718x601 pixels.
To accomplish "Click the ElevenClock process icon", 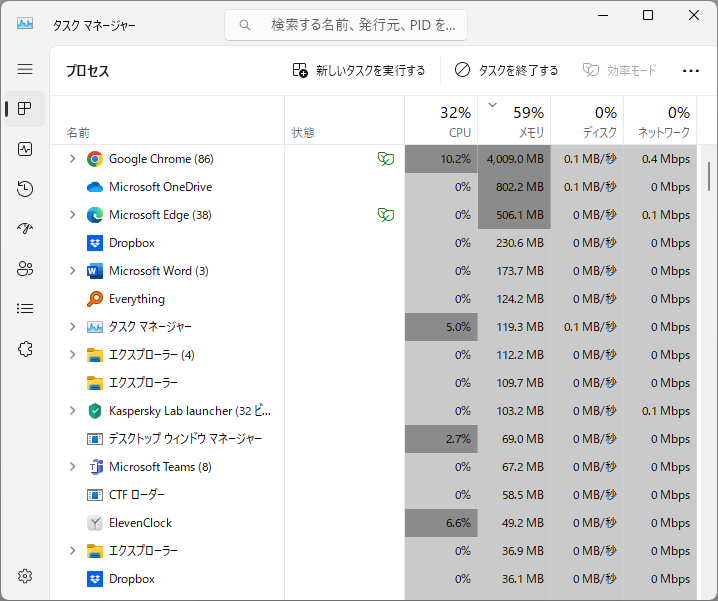I will point(95,523).
